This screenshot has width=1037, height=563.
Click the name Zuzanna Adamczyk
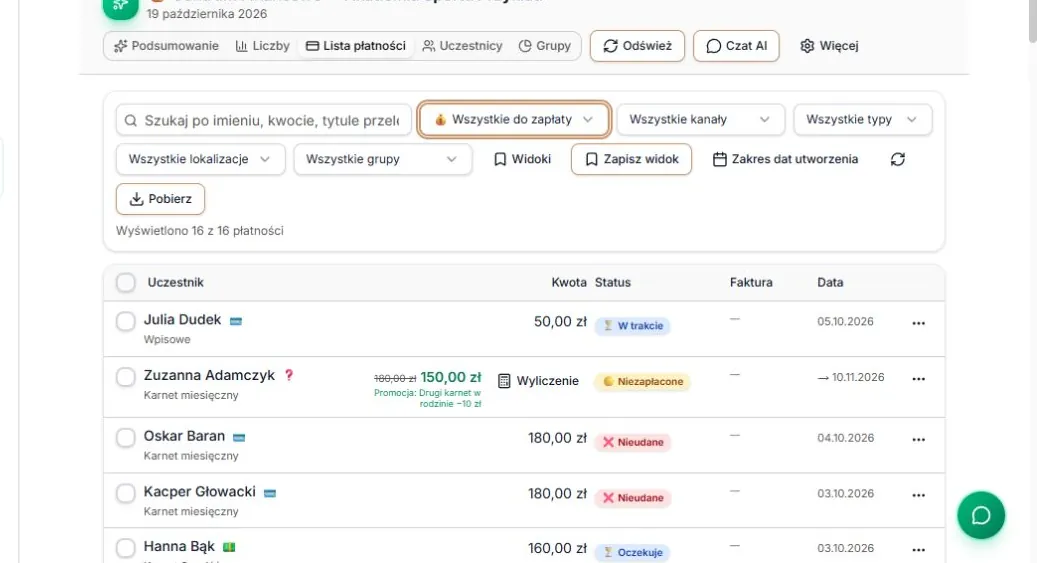pyautogui.click(x=209, y=375)
